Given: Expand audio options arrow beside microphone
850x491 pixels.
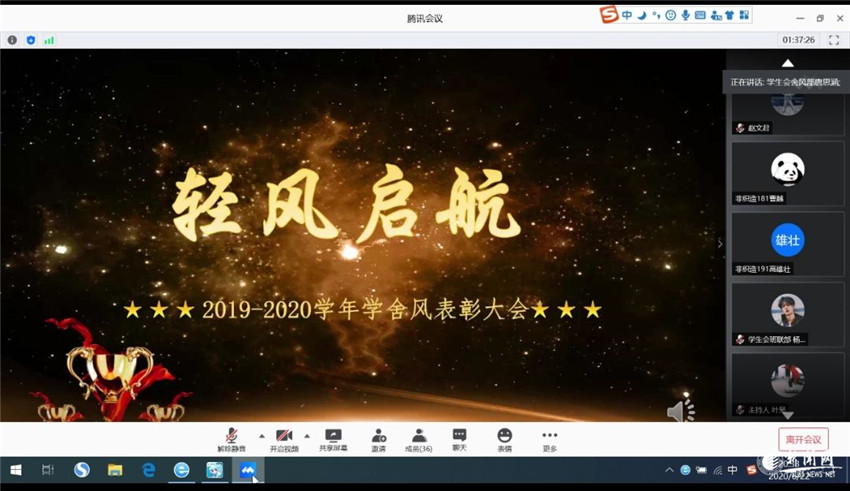Looking at the screenshot, I should coord(262,436).
